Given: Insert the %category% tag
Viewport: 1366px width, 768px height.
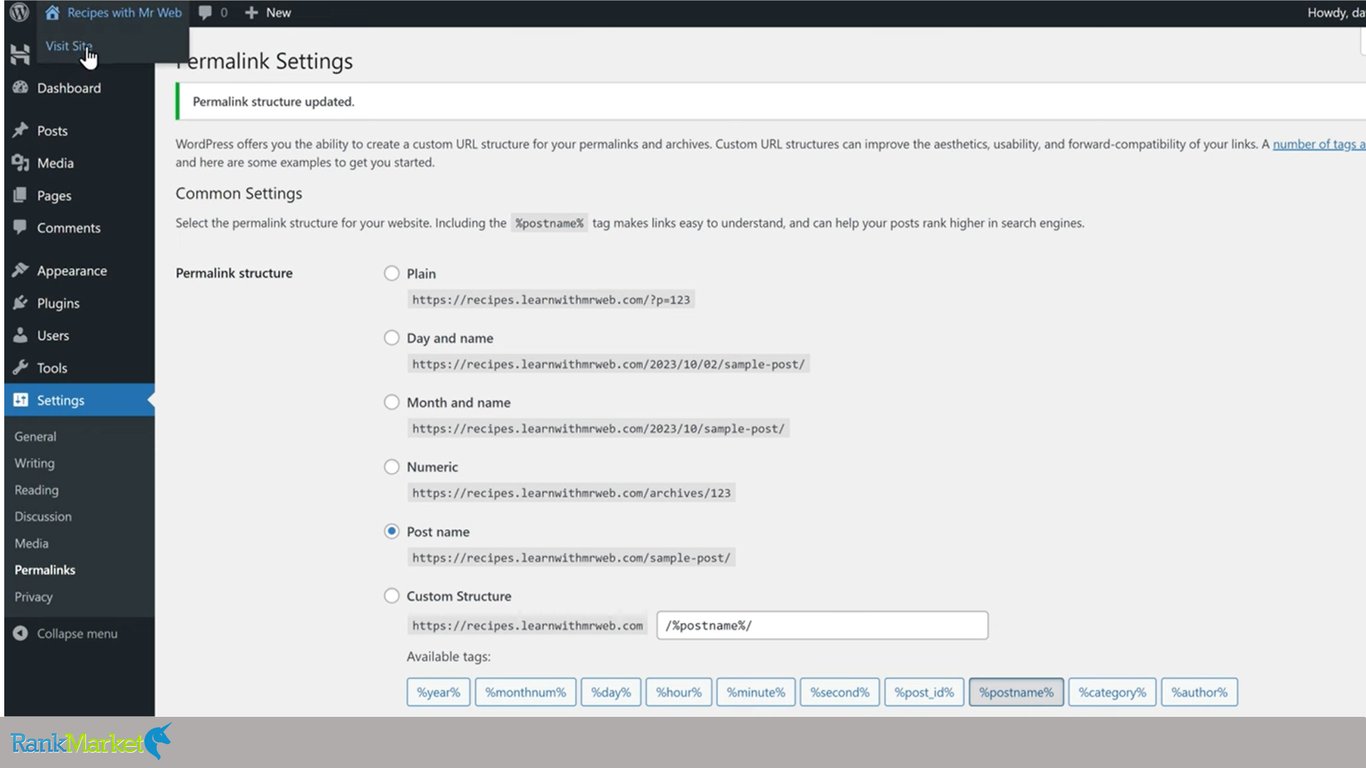Looking at the screenshot, I should 1112,692.
